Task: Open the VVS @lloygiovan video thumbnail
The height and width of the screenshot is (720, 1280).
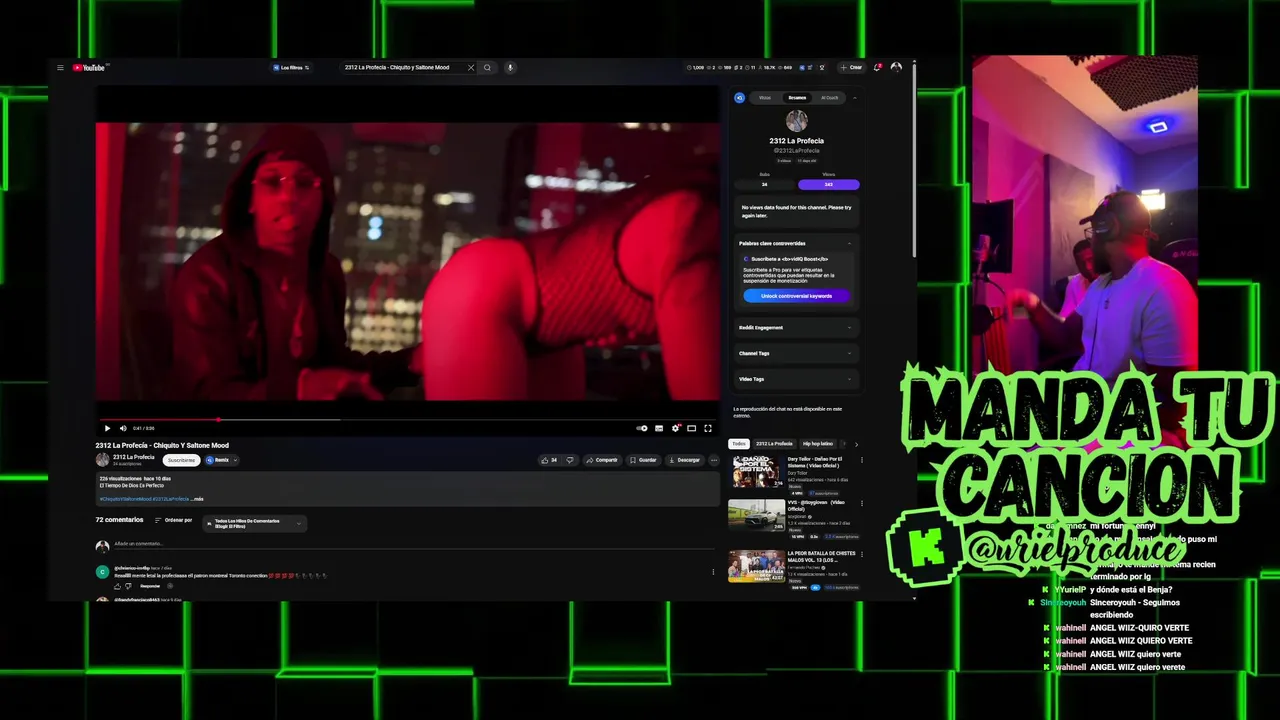Action: tap(756, 515)
